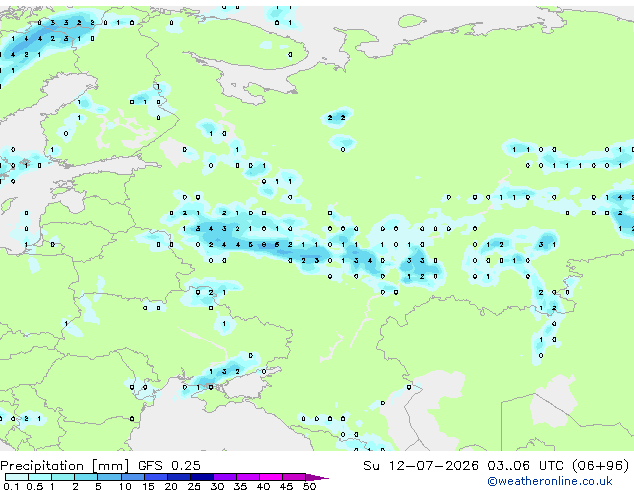
Task: Select the 2–5 mm legend color swatch
Action: click(86, 477)
